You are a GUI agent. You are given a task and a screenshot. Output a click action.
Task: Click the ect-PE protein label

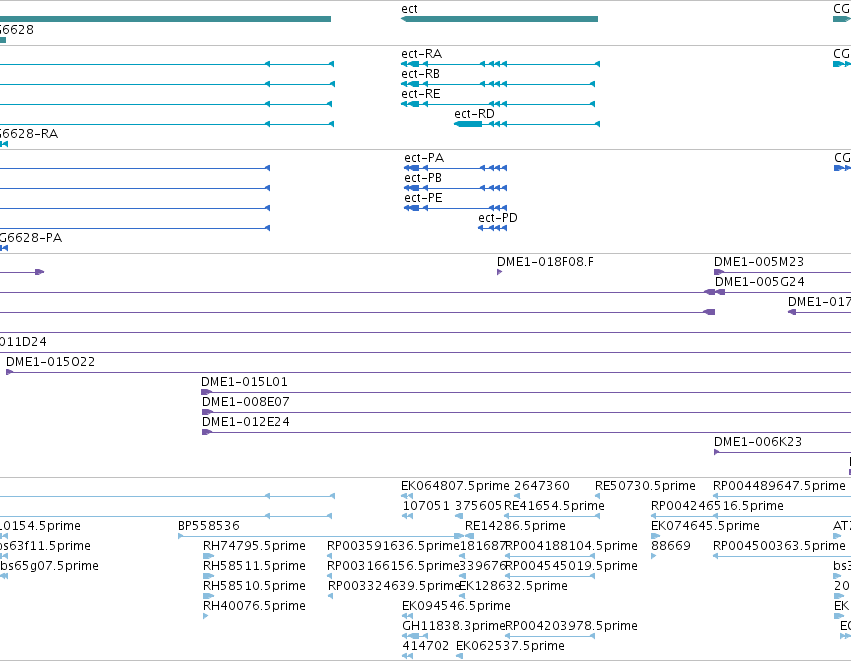point(423,198)
